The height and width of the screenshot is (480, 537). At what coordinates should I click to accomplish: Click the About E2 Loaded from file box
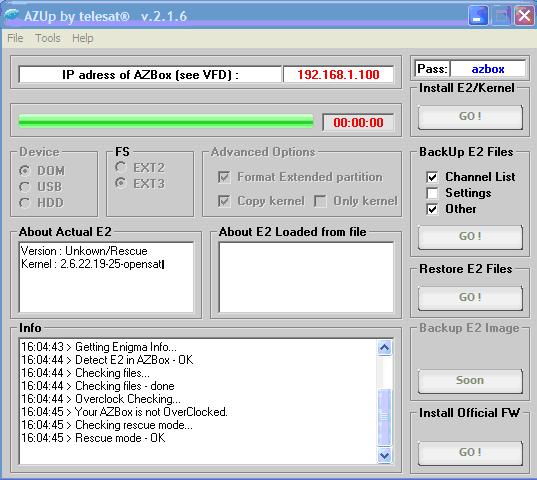[x=306, y=277]
